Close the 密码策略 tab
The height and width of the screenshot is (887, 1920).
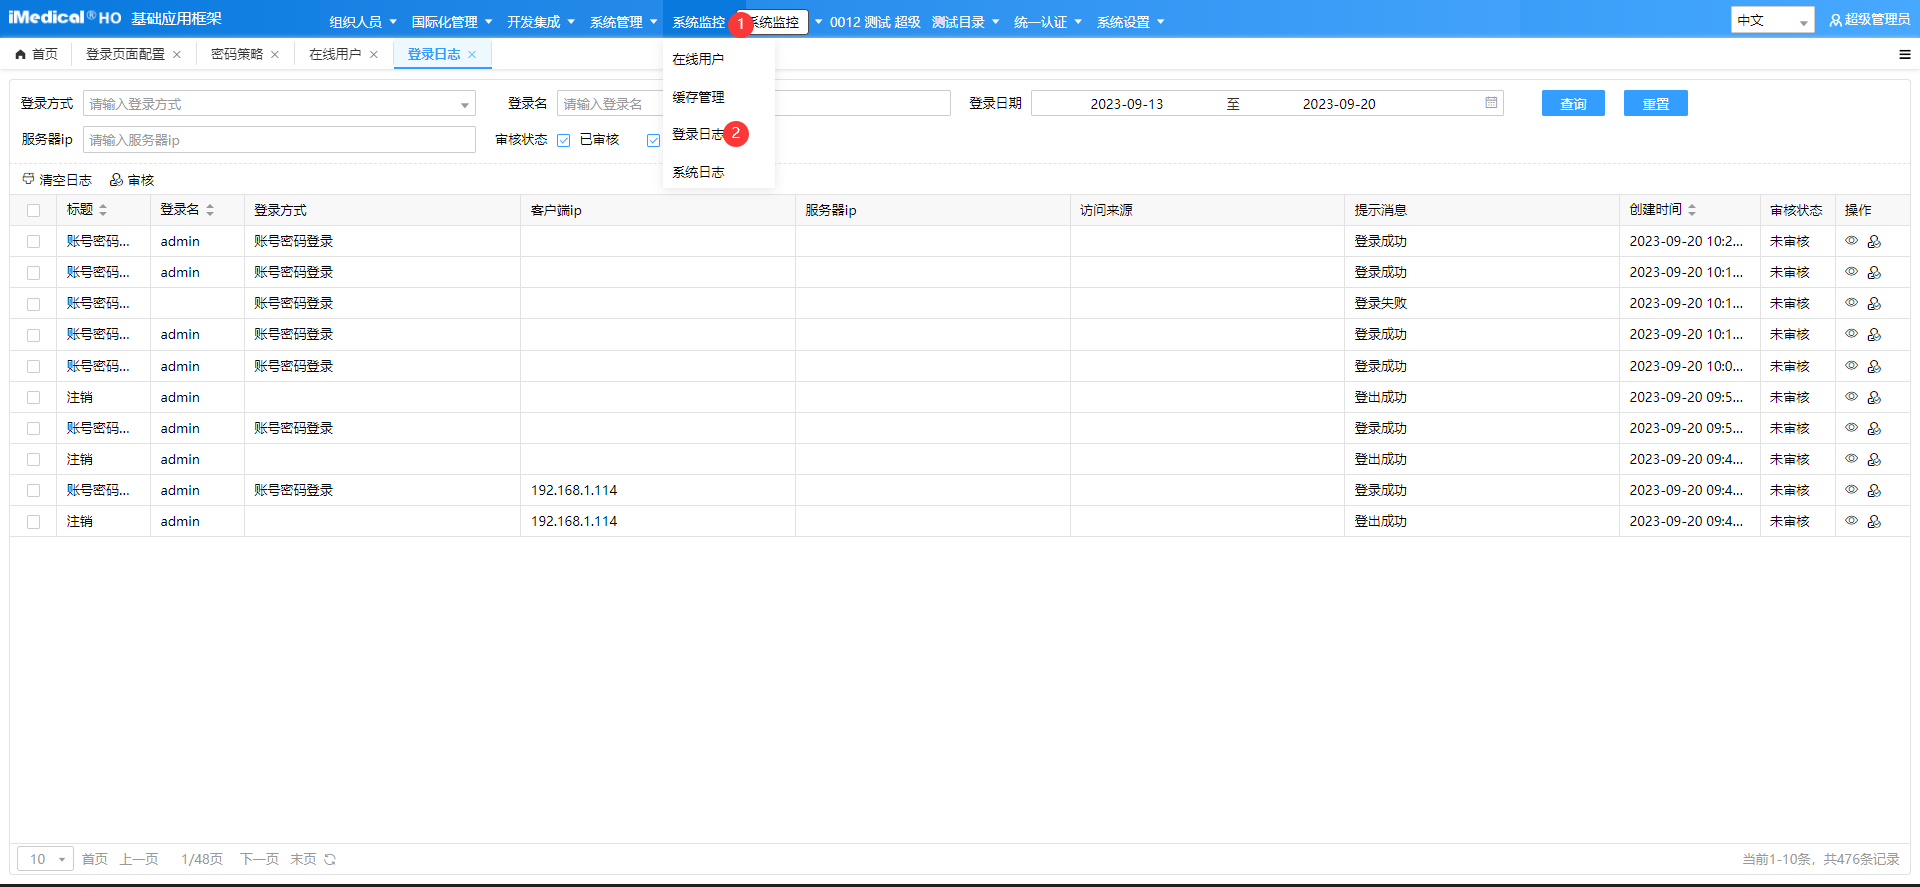[275, 55]
